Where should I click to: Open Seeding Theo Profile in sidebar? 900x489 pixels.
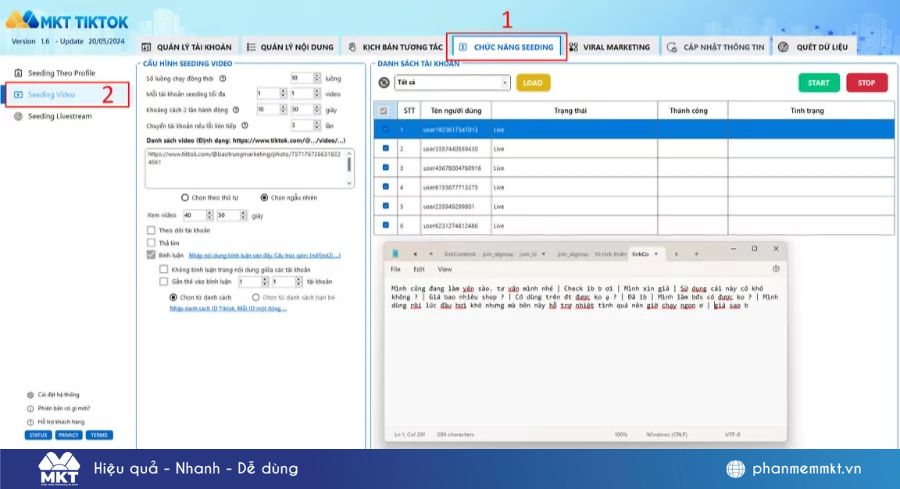61,73
